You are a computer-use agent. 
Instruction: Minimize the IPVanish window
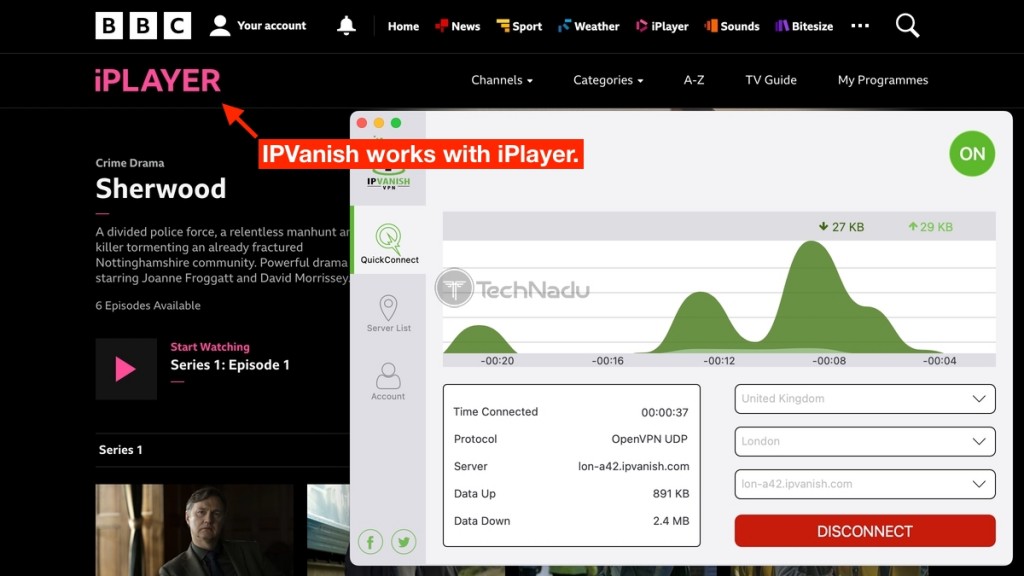379,123
